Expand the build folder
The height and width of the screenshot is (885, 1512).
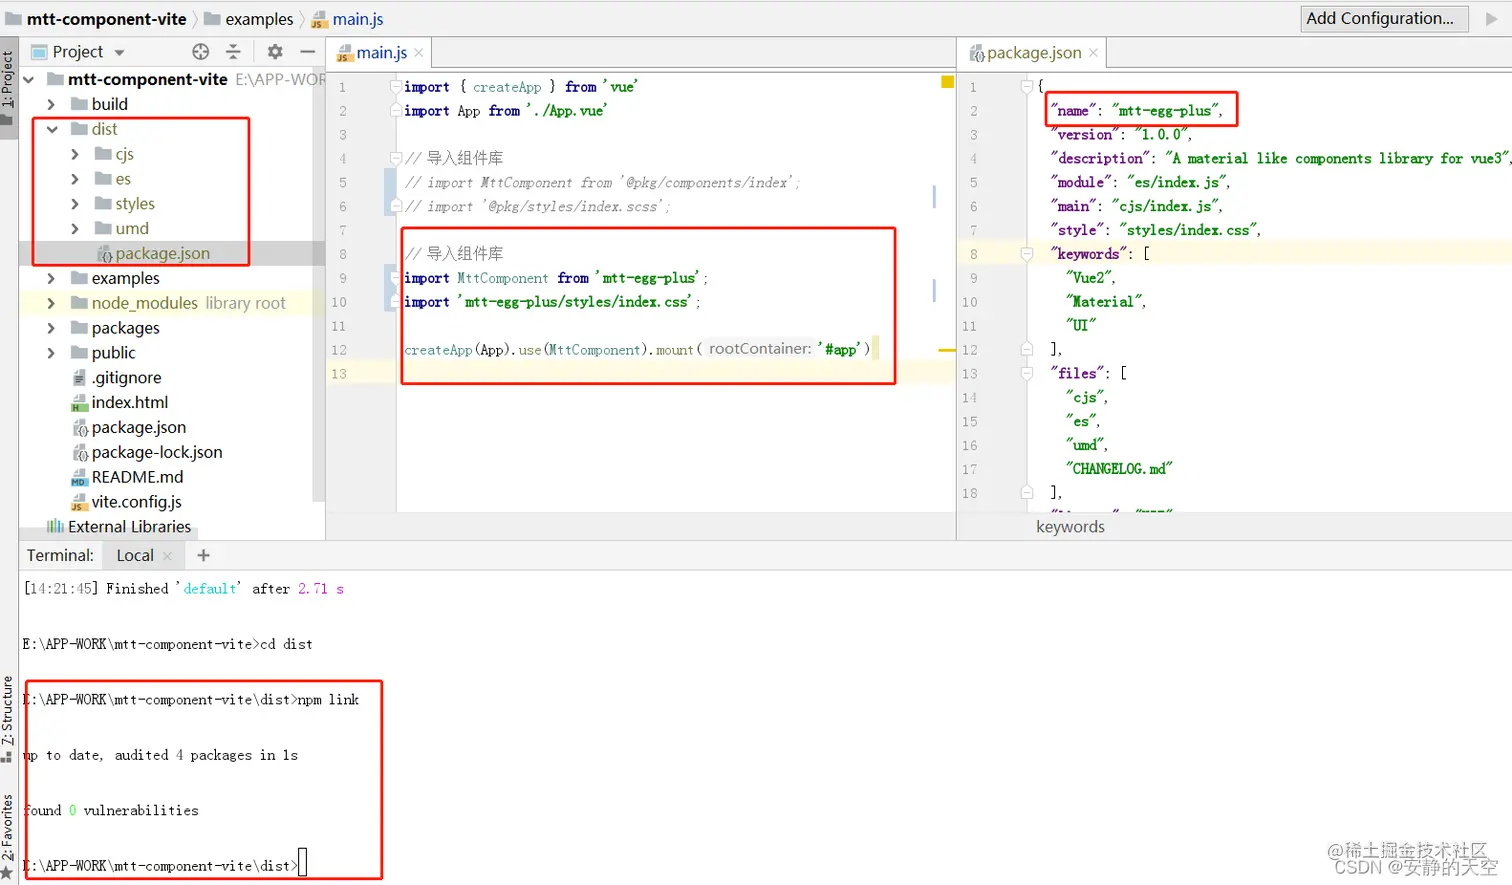(x=52, y=104)
